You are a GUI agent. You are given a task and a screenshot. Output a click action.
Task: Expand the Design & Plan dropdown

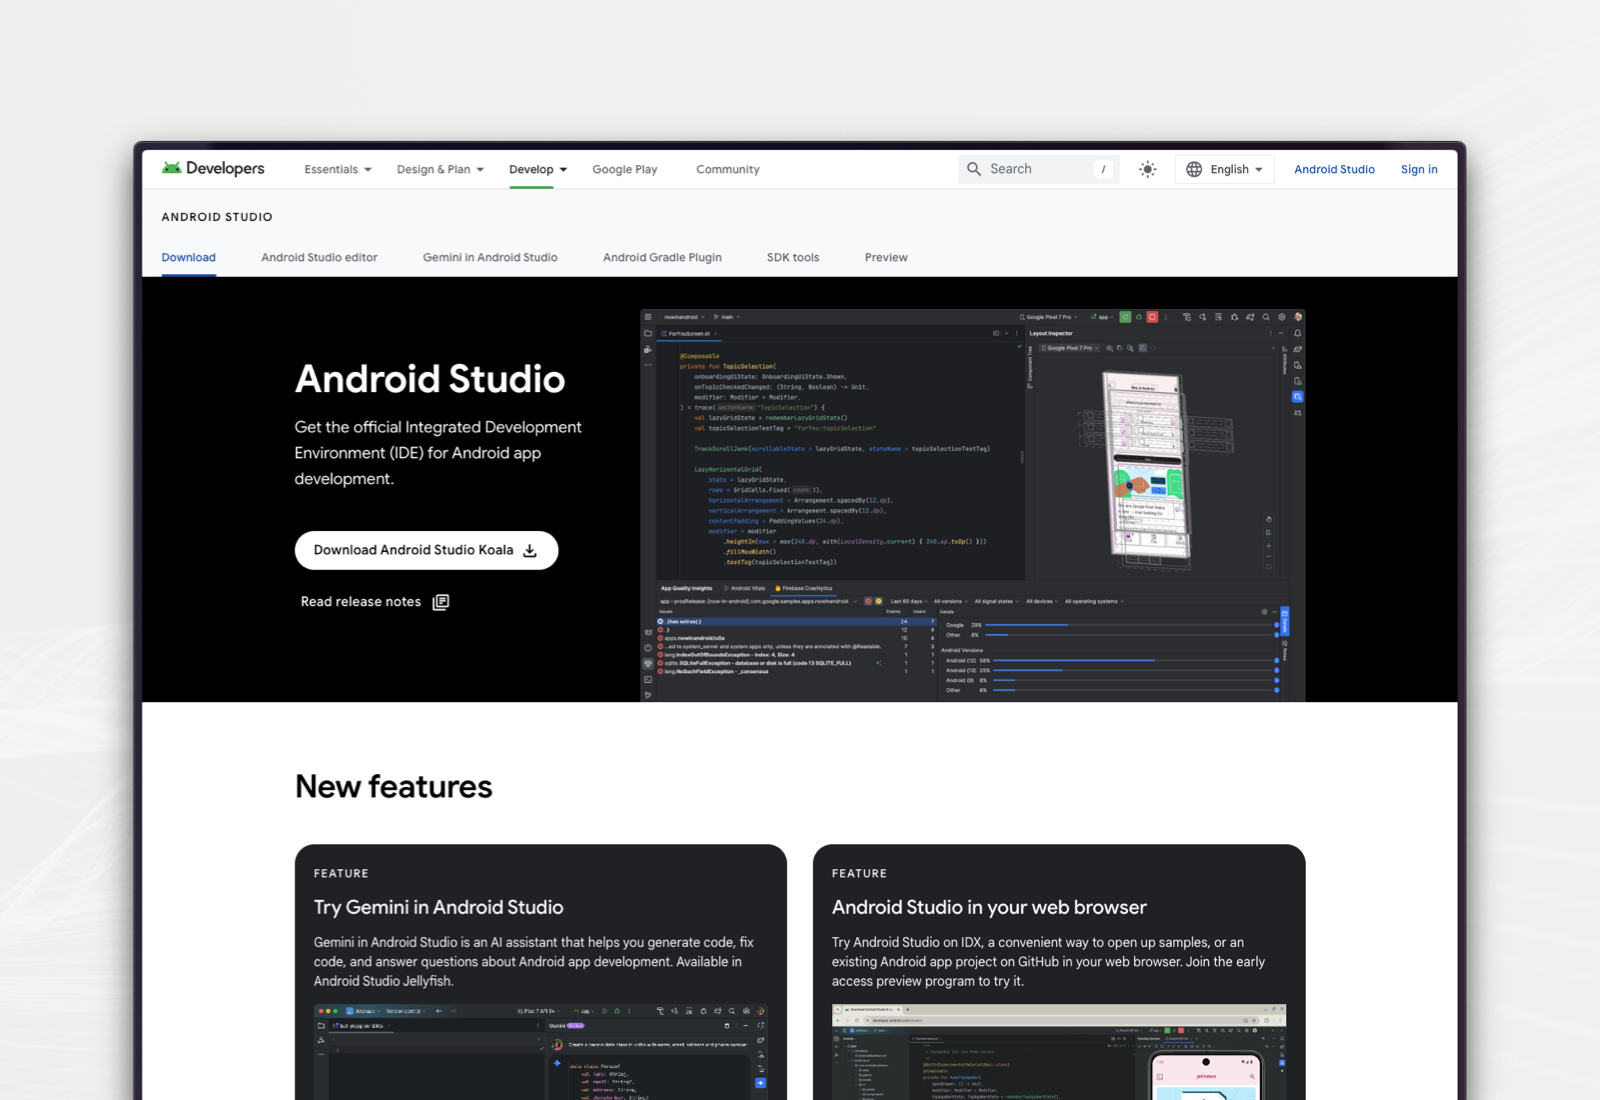(440, 170)
